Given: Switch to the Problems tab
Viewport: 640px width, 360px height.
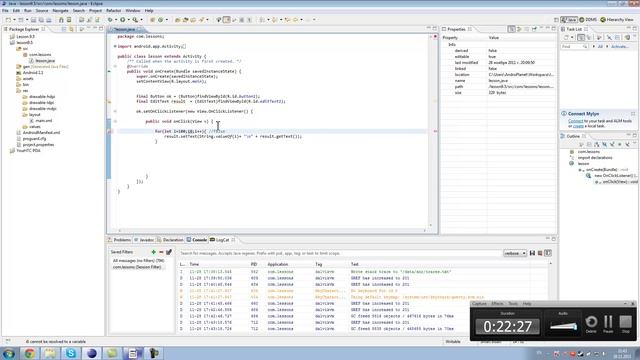Looking at the screenshot, I should tap(119, 240).
